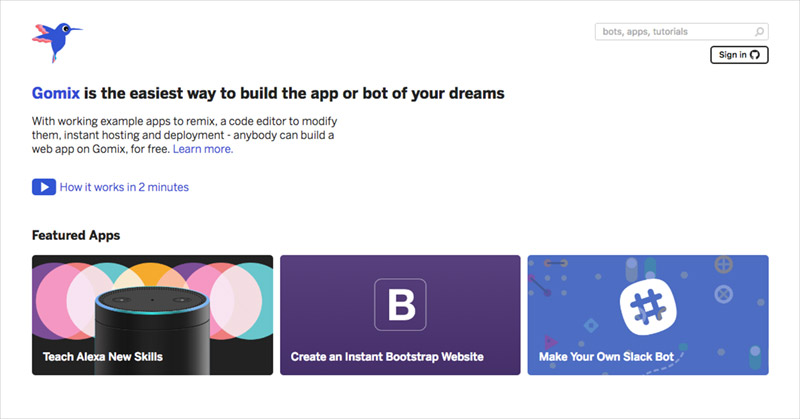Click the Gomix hummingbird logo
Image resolution: width=800 pixels, height=419 pixels.
coord(57,42)
